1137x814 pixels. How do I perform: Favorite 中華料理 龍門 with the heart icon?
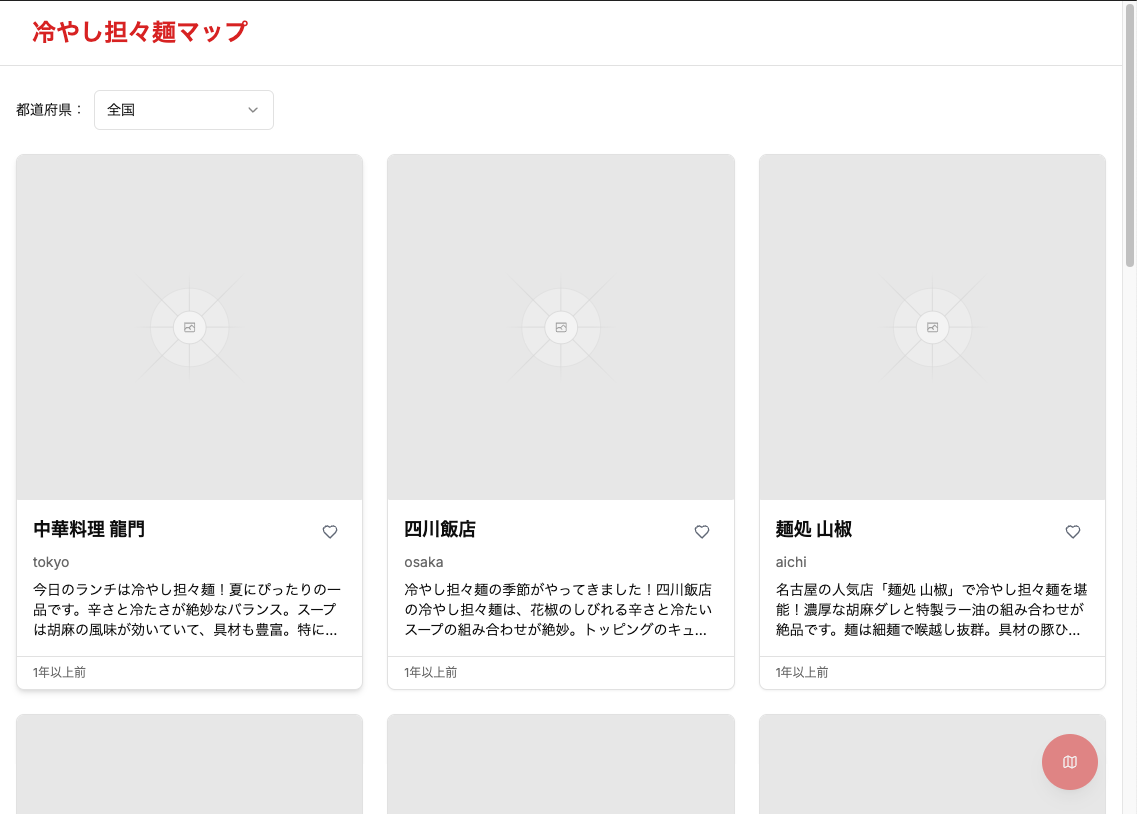[330, 531]
